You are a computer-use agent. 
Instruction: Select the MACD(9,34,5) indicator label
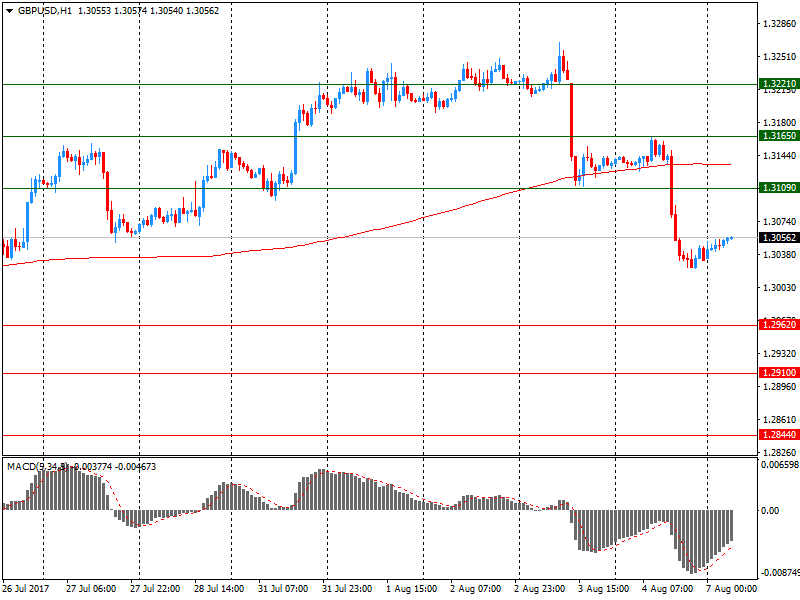pyautogui.click(x=37, y=467)
